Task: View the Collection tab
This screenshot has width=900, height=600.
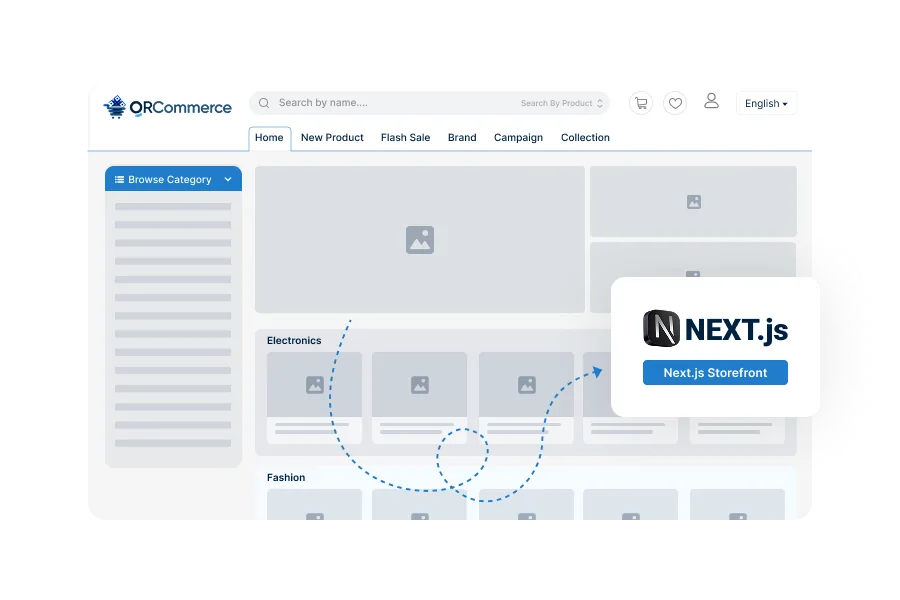Action: click(585, 138)
